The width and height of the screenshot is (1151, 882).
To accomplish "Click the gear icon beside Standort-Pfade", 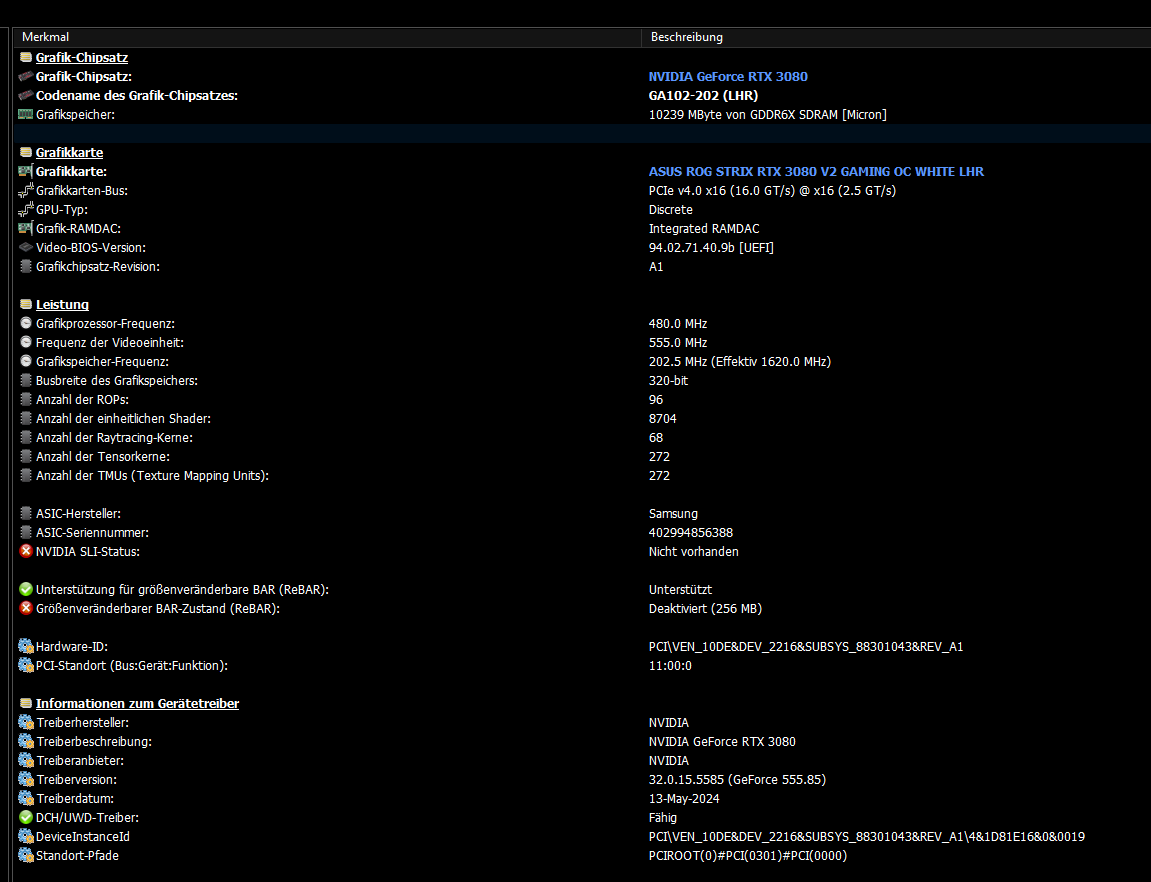I will 26,855.
